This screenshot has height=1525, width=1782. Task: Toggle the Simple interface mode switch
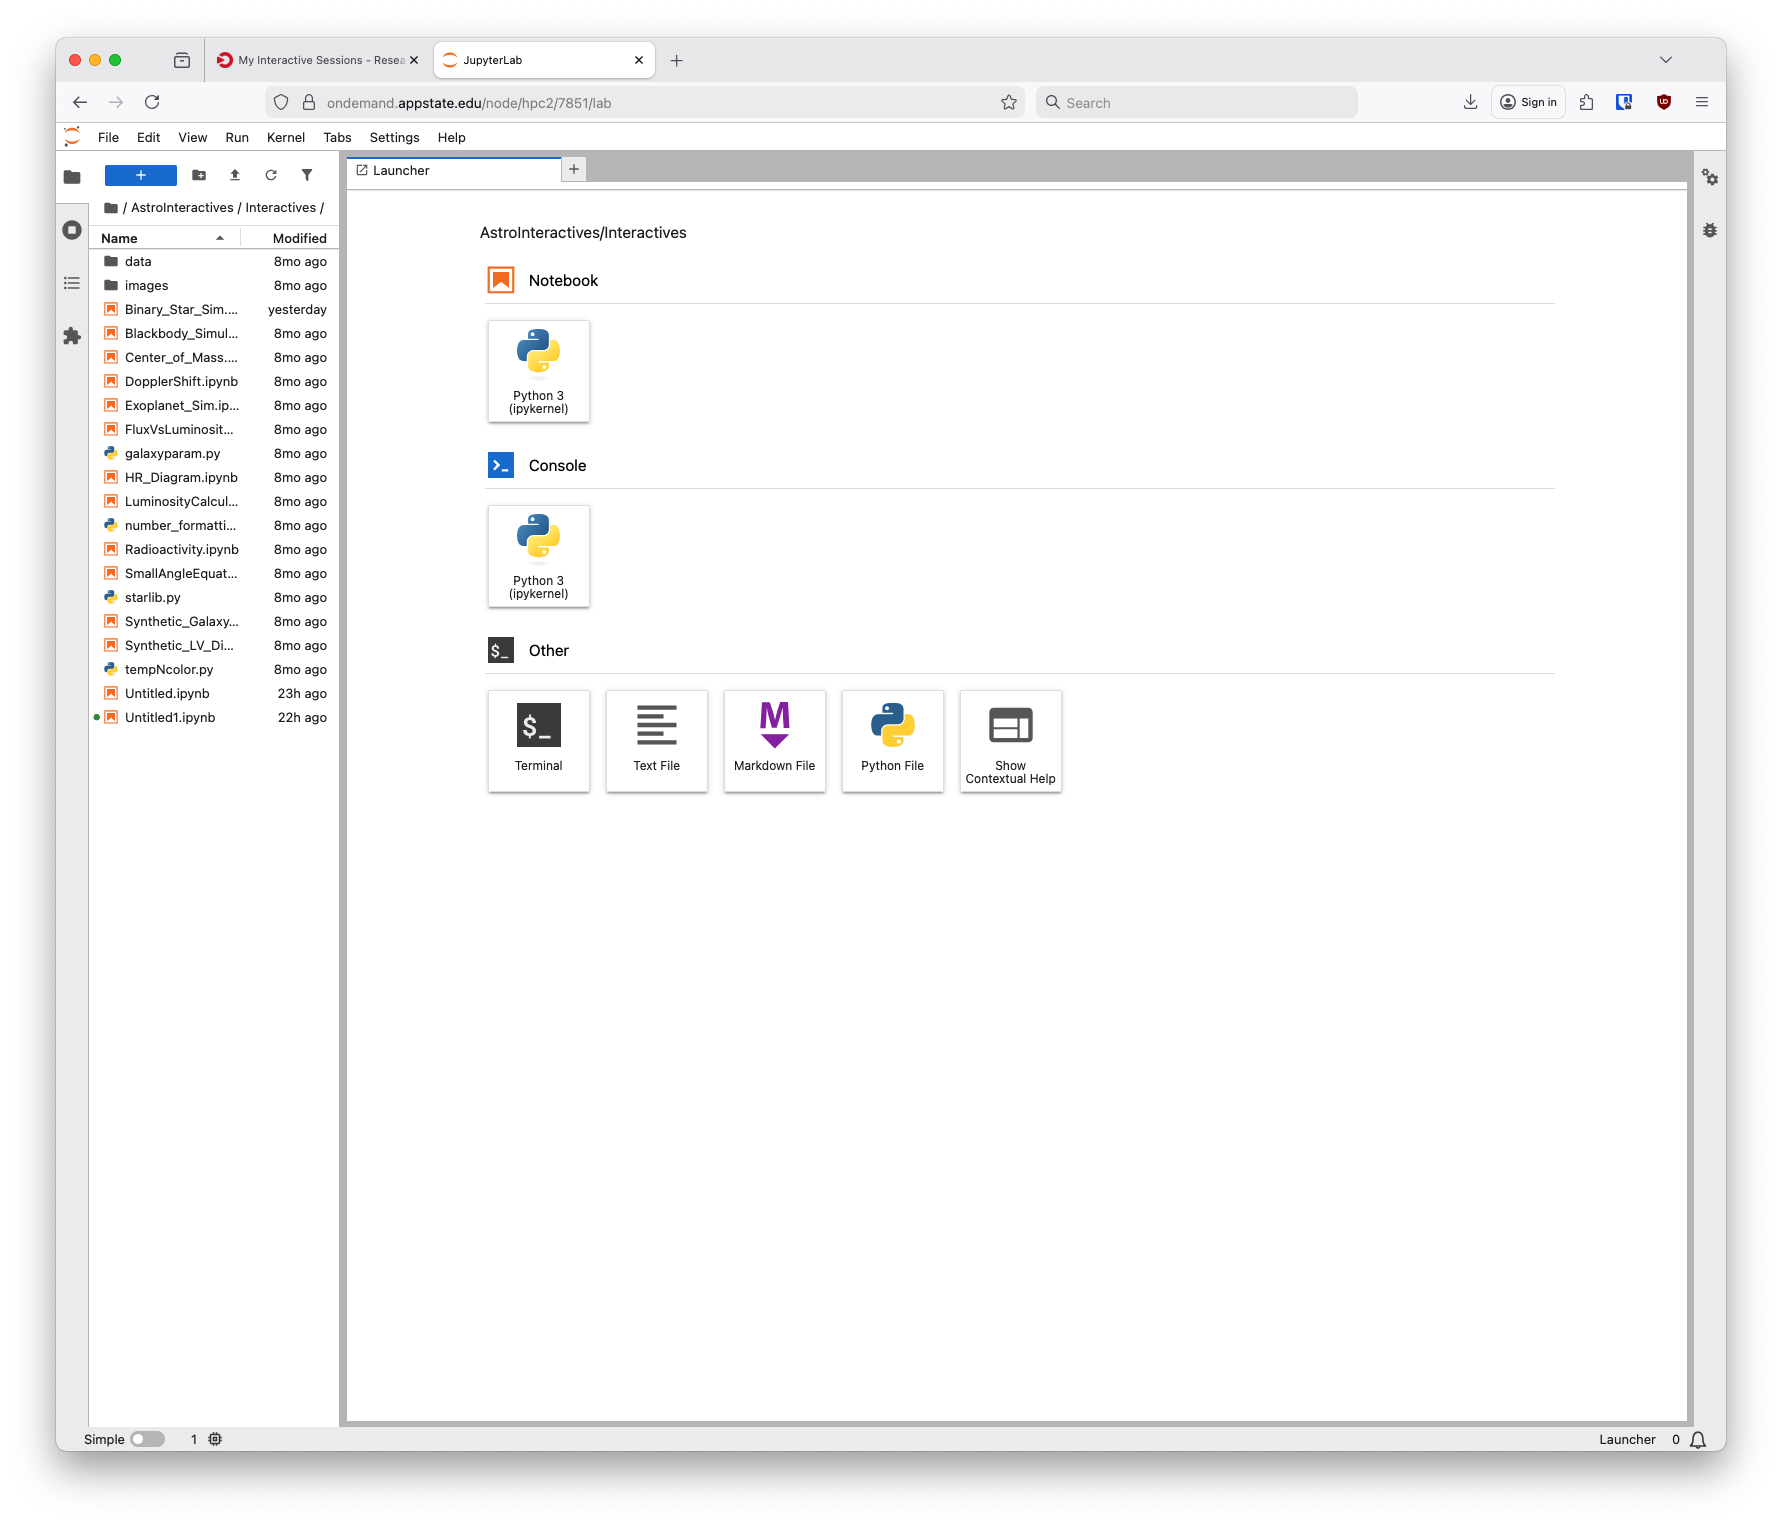tap(147, 1439)
